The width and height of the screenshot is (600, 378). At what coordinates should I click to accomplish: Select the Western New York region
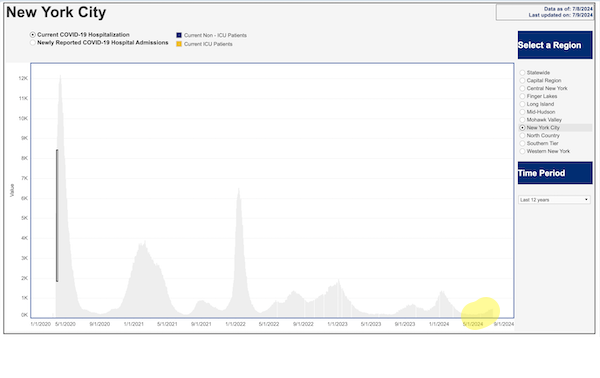[x=522, y=151]
